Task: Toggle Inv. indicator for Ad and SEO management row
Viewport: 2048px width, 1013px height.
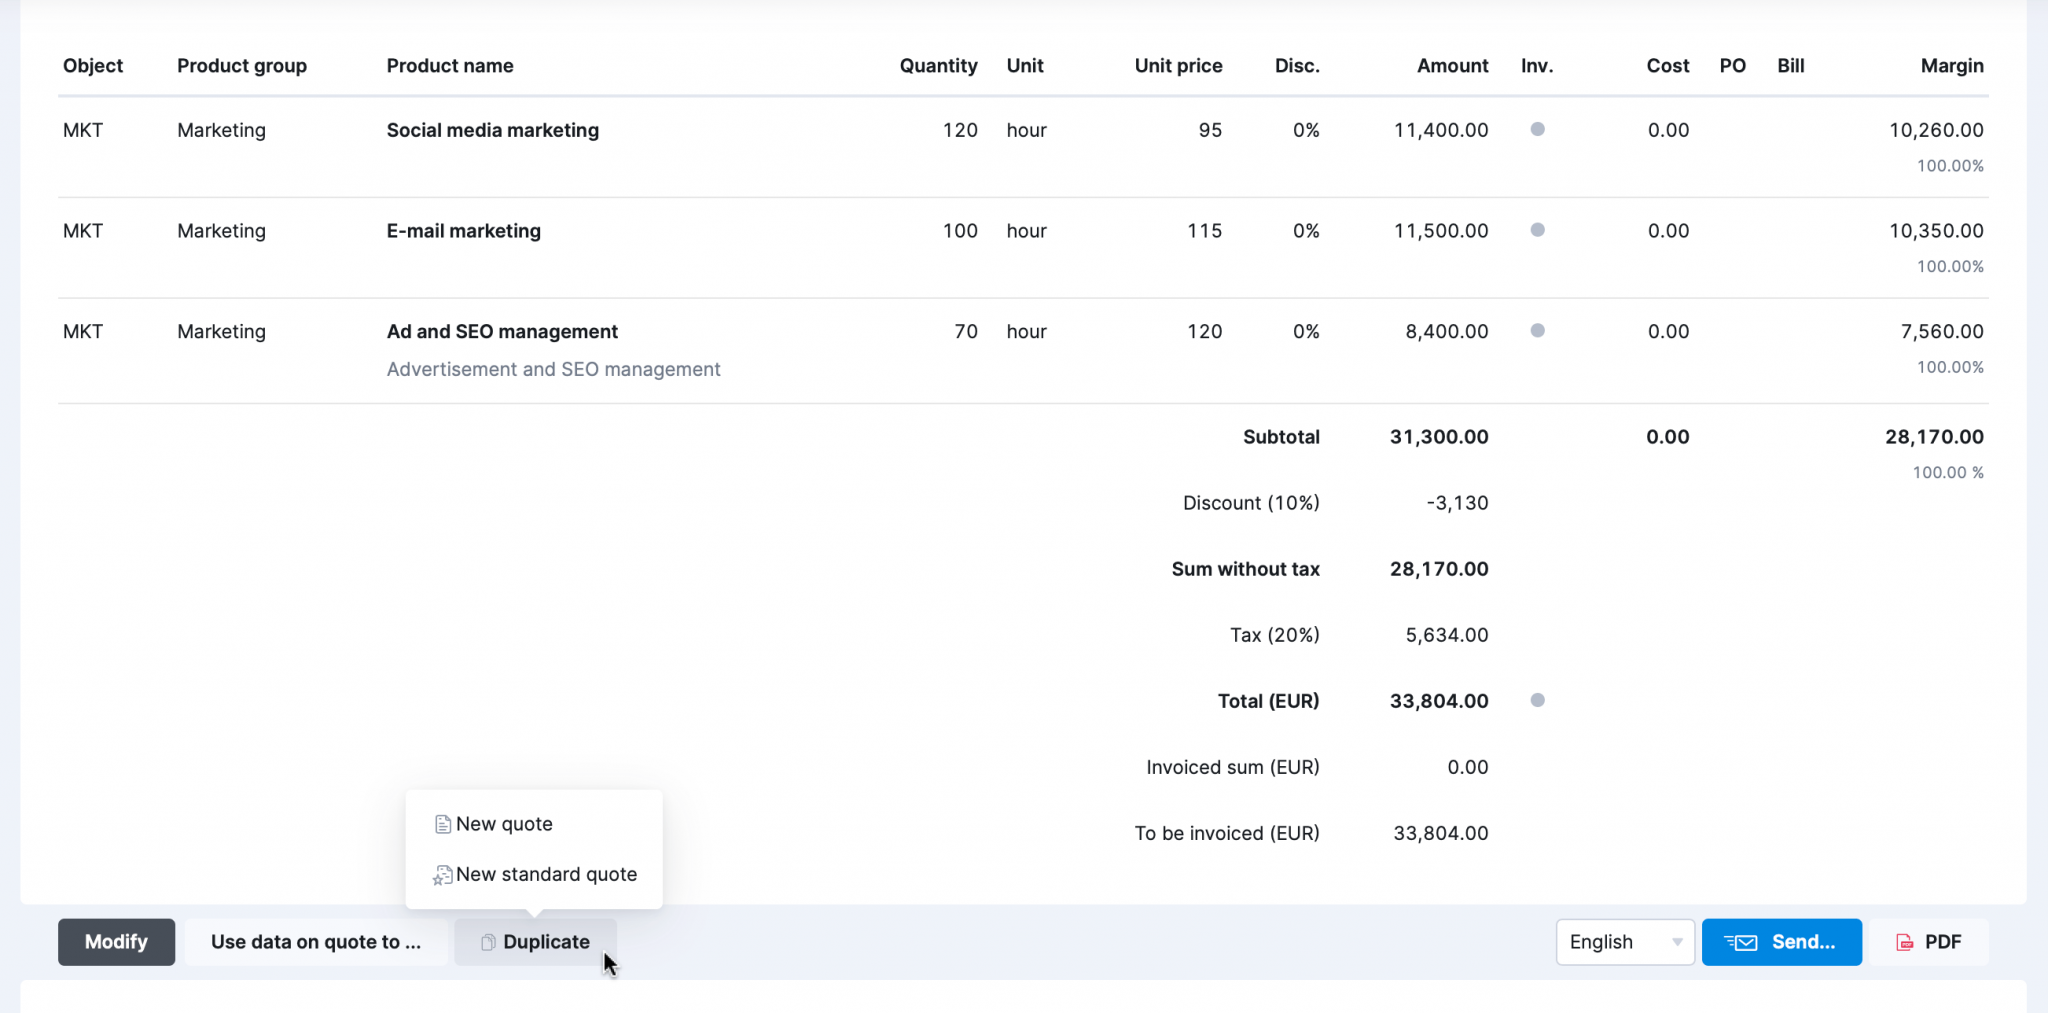Action: pyautogui.click(x=1538, y=330)
